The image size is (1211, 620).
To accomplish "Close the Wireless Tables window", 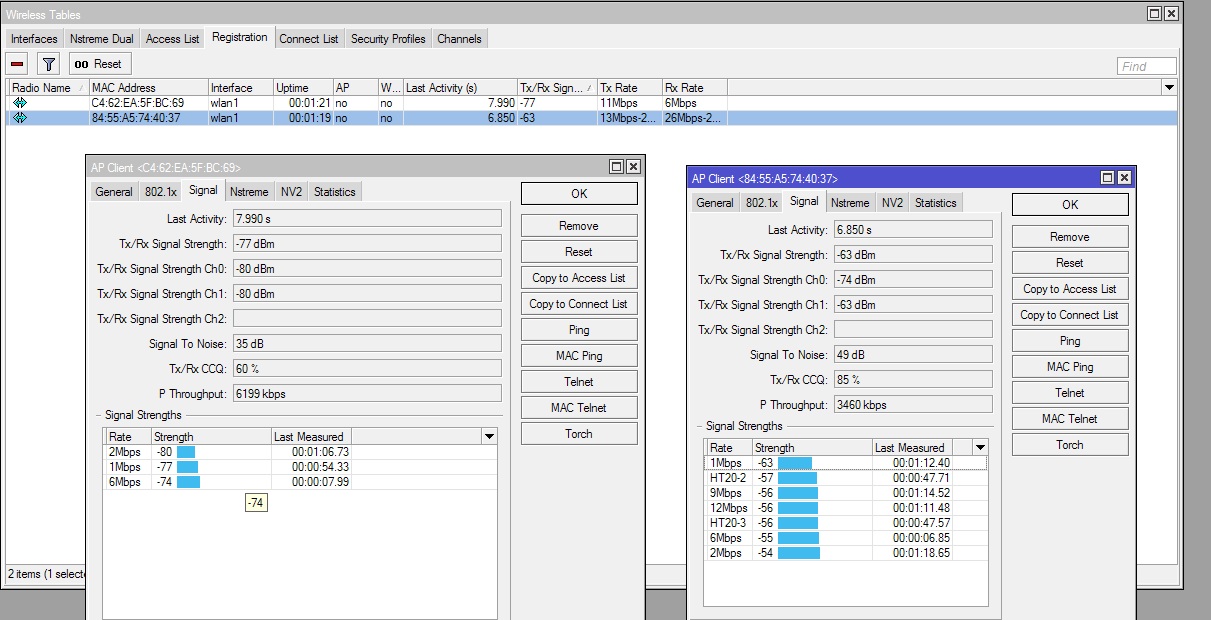I will click(x=1171, y=14).
